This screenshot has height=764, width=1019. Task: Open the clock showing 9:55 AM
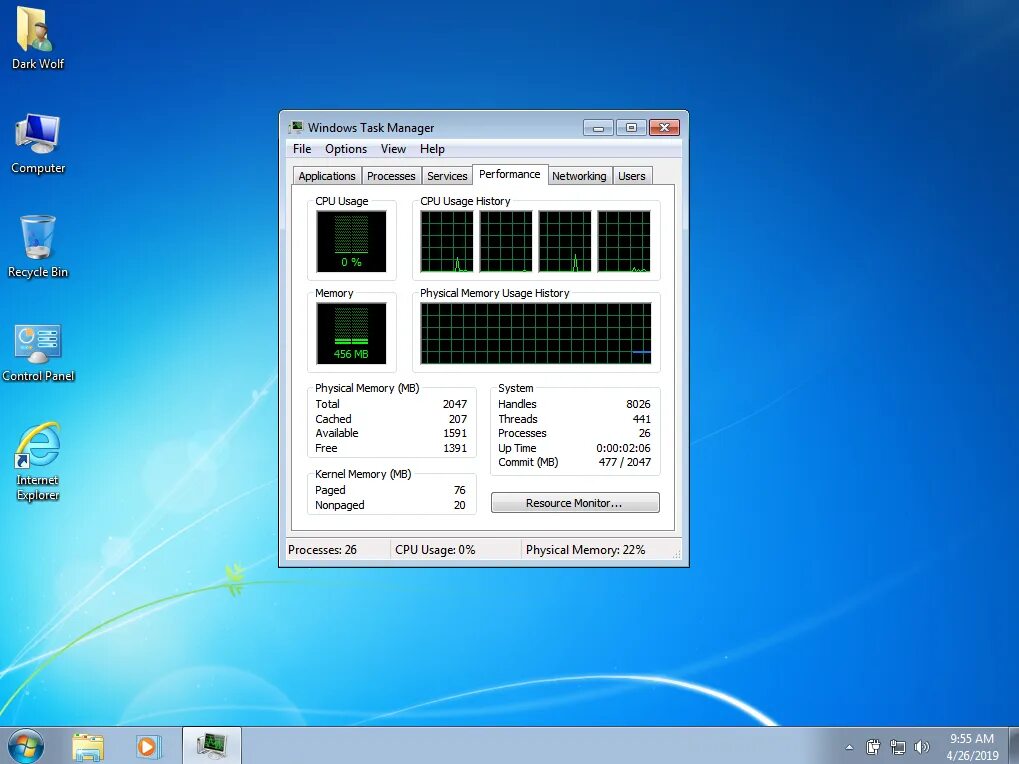pos(972,746)
